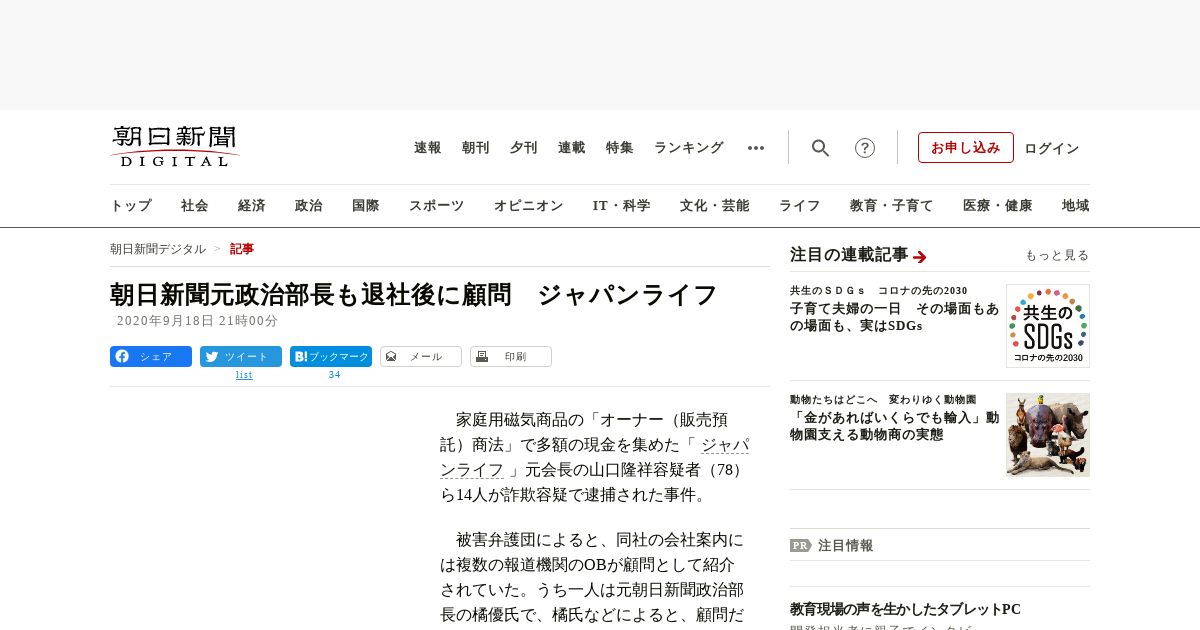The width and height of the screenshot is (1200, 630).
Task: Go to the 政治 section
Action: tap(309, 206)
